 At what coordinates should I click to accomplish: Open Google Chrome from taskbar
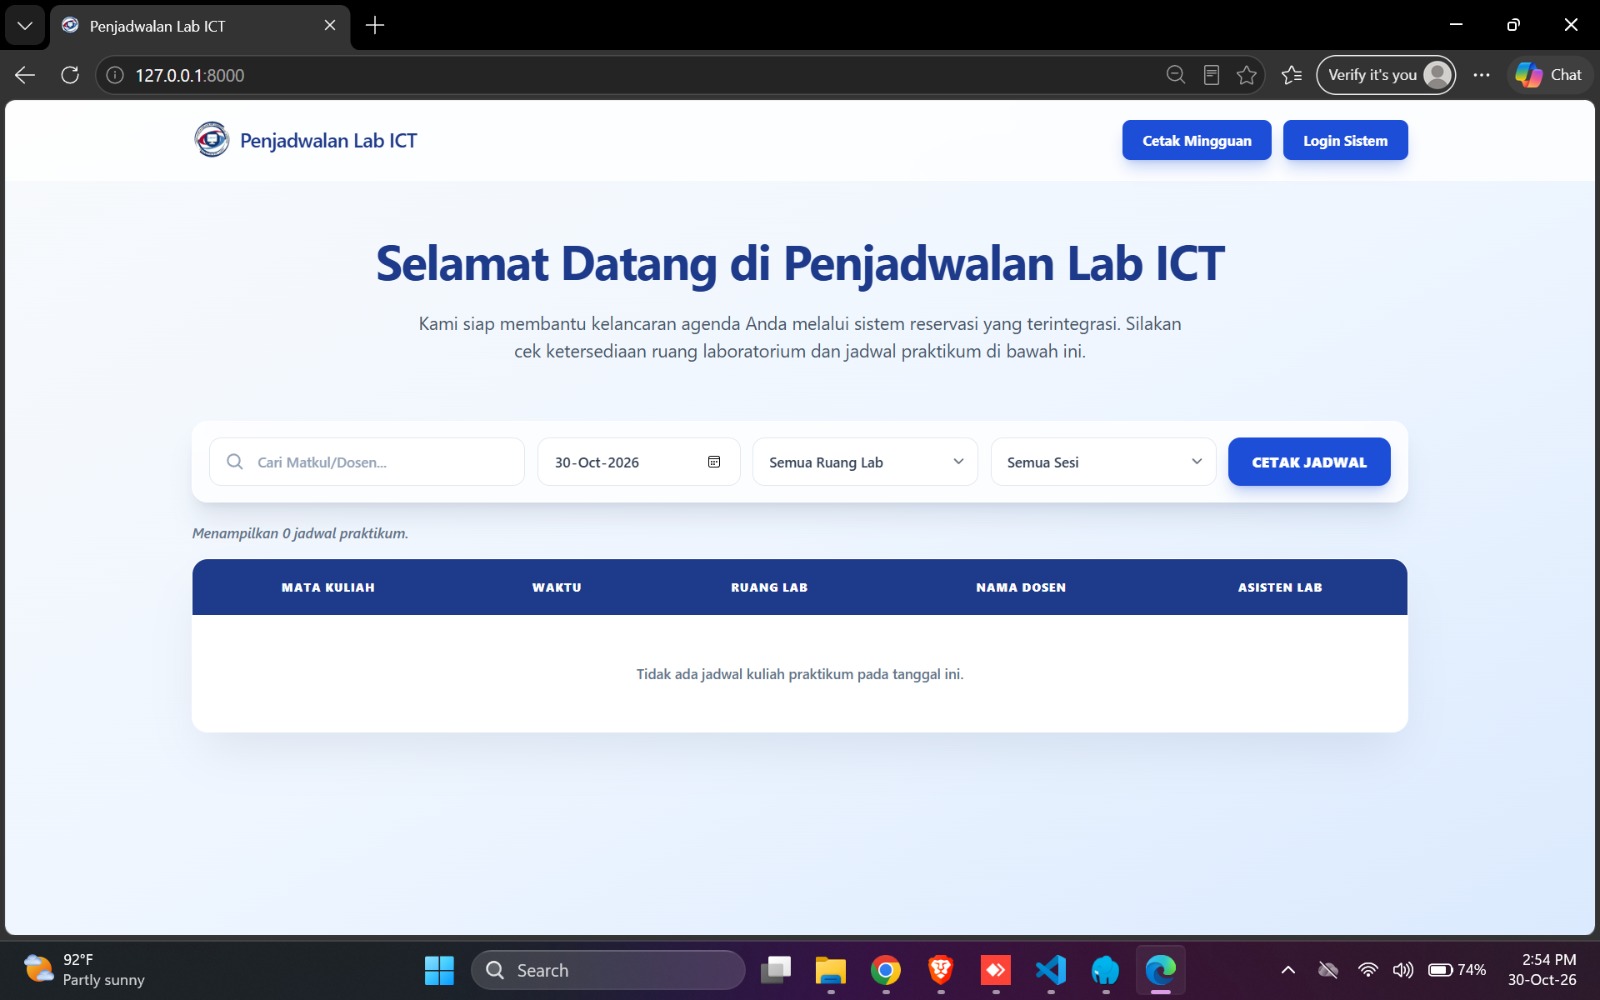tap(885, 970)
